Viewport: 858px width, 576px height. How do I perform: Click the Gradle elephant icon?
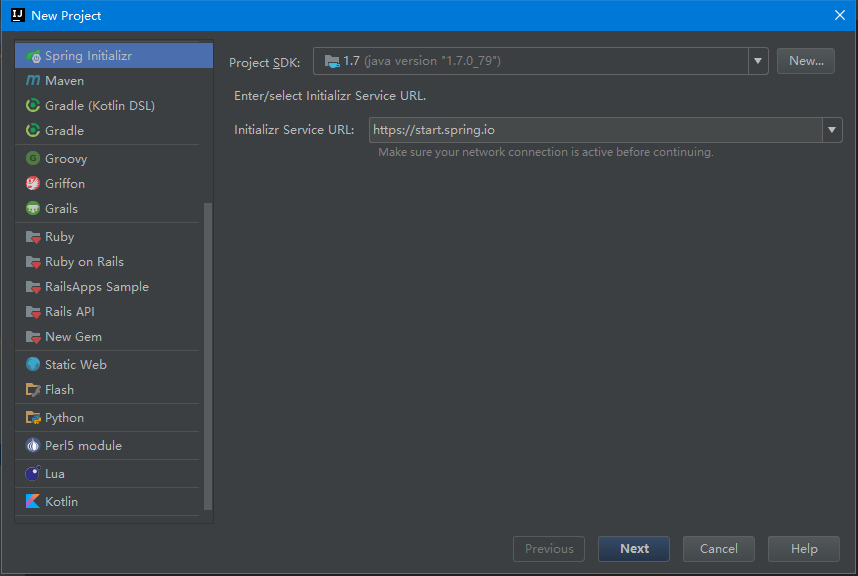point(33,130)
